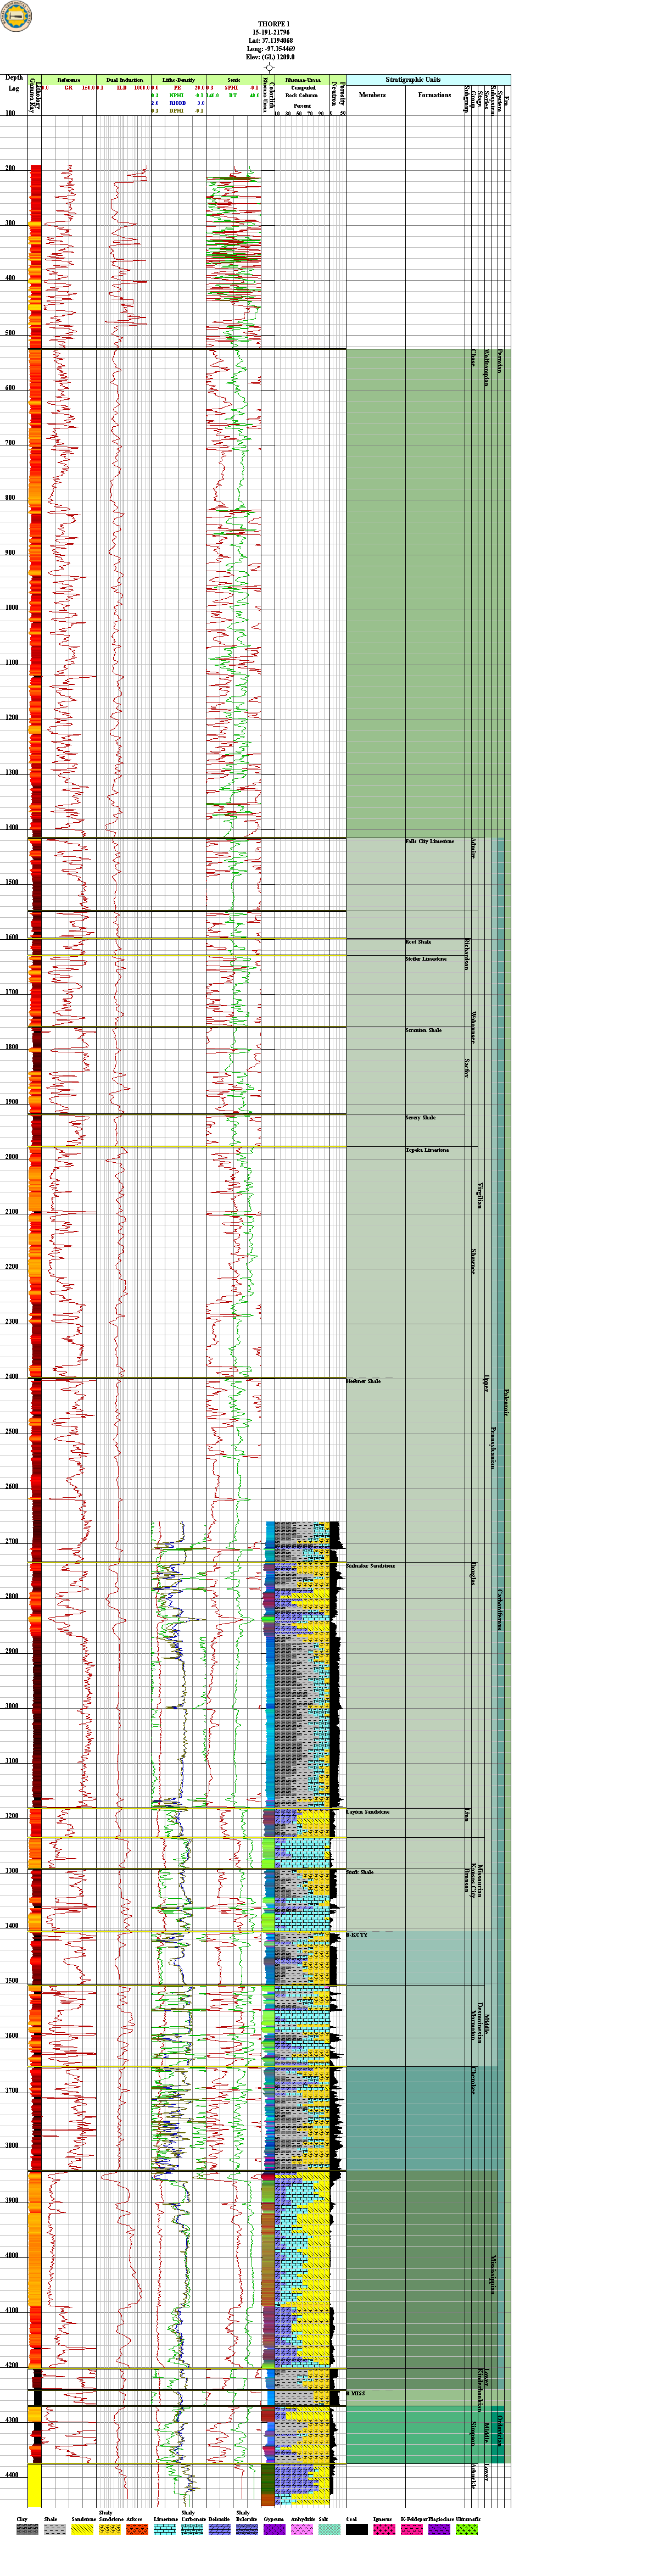Select the Limestone brick pattern swatch
Screen dimensions: 648x2576
164,2529
